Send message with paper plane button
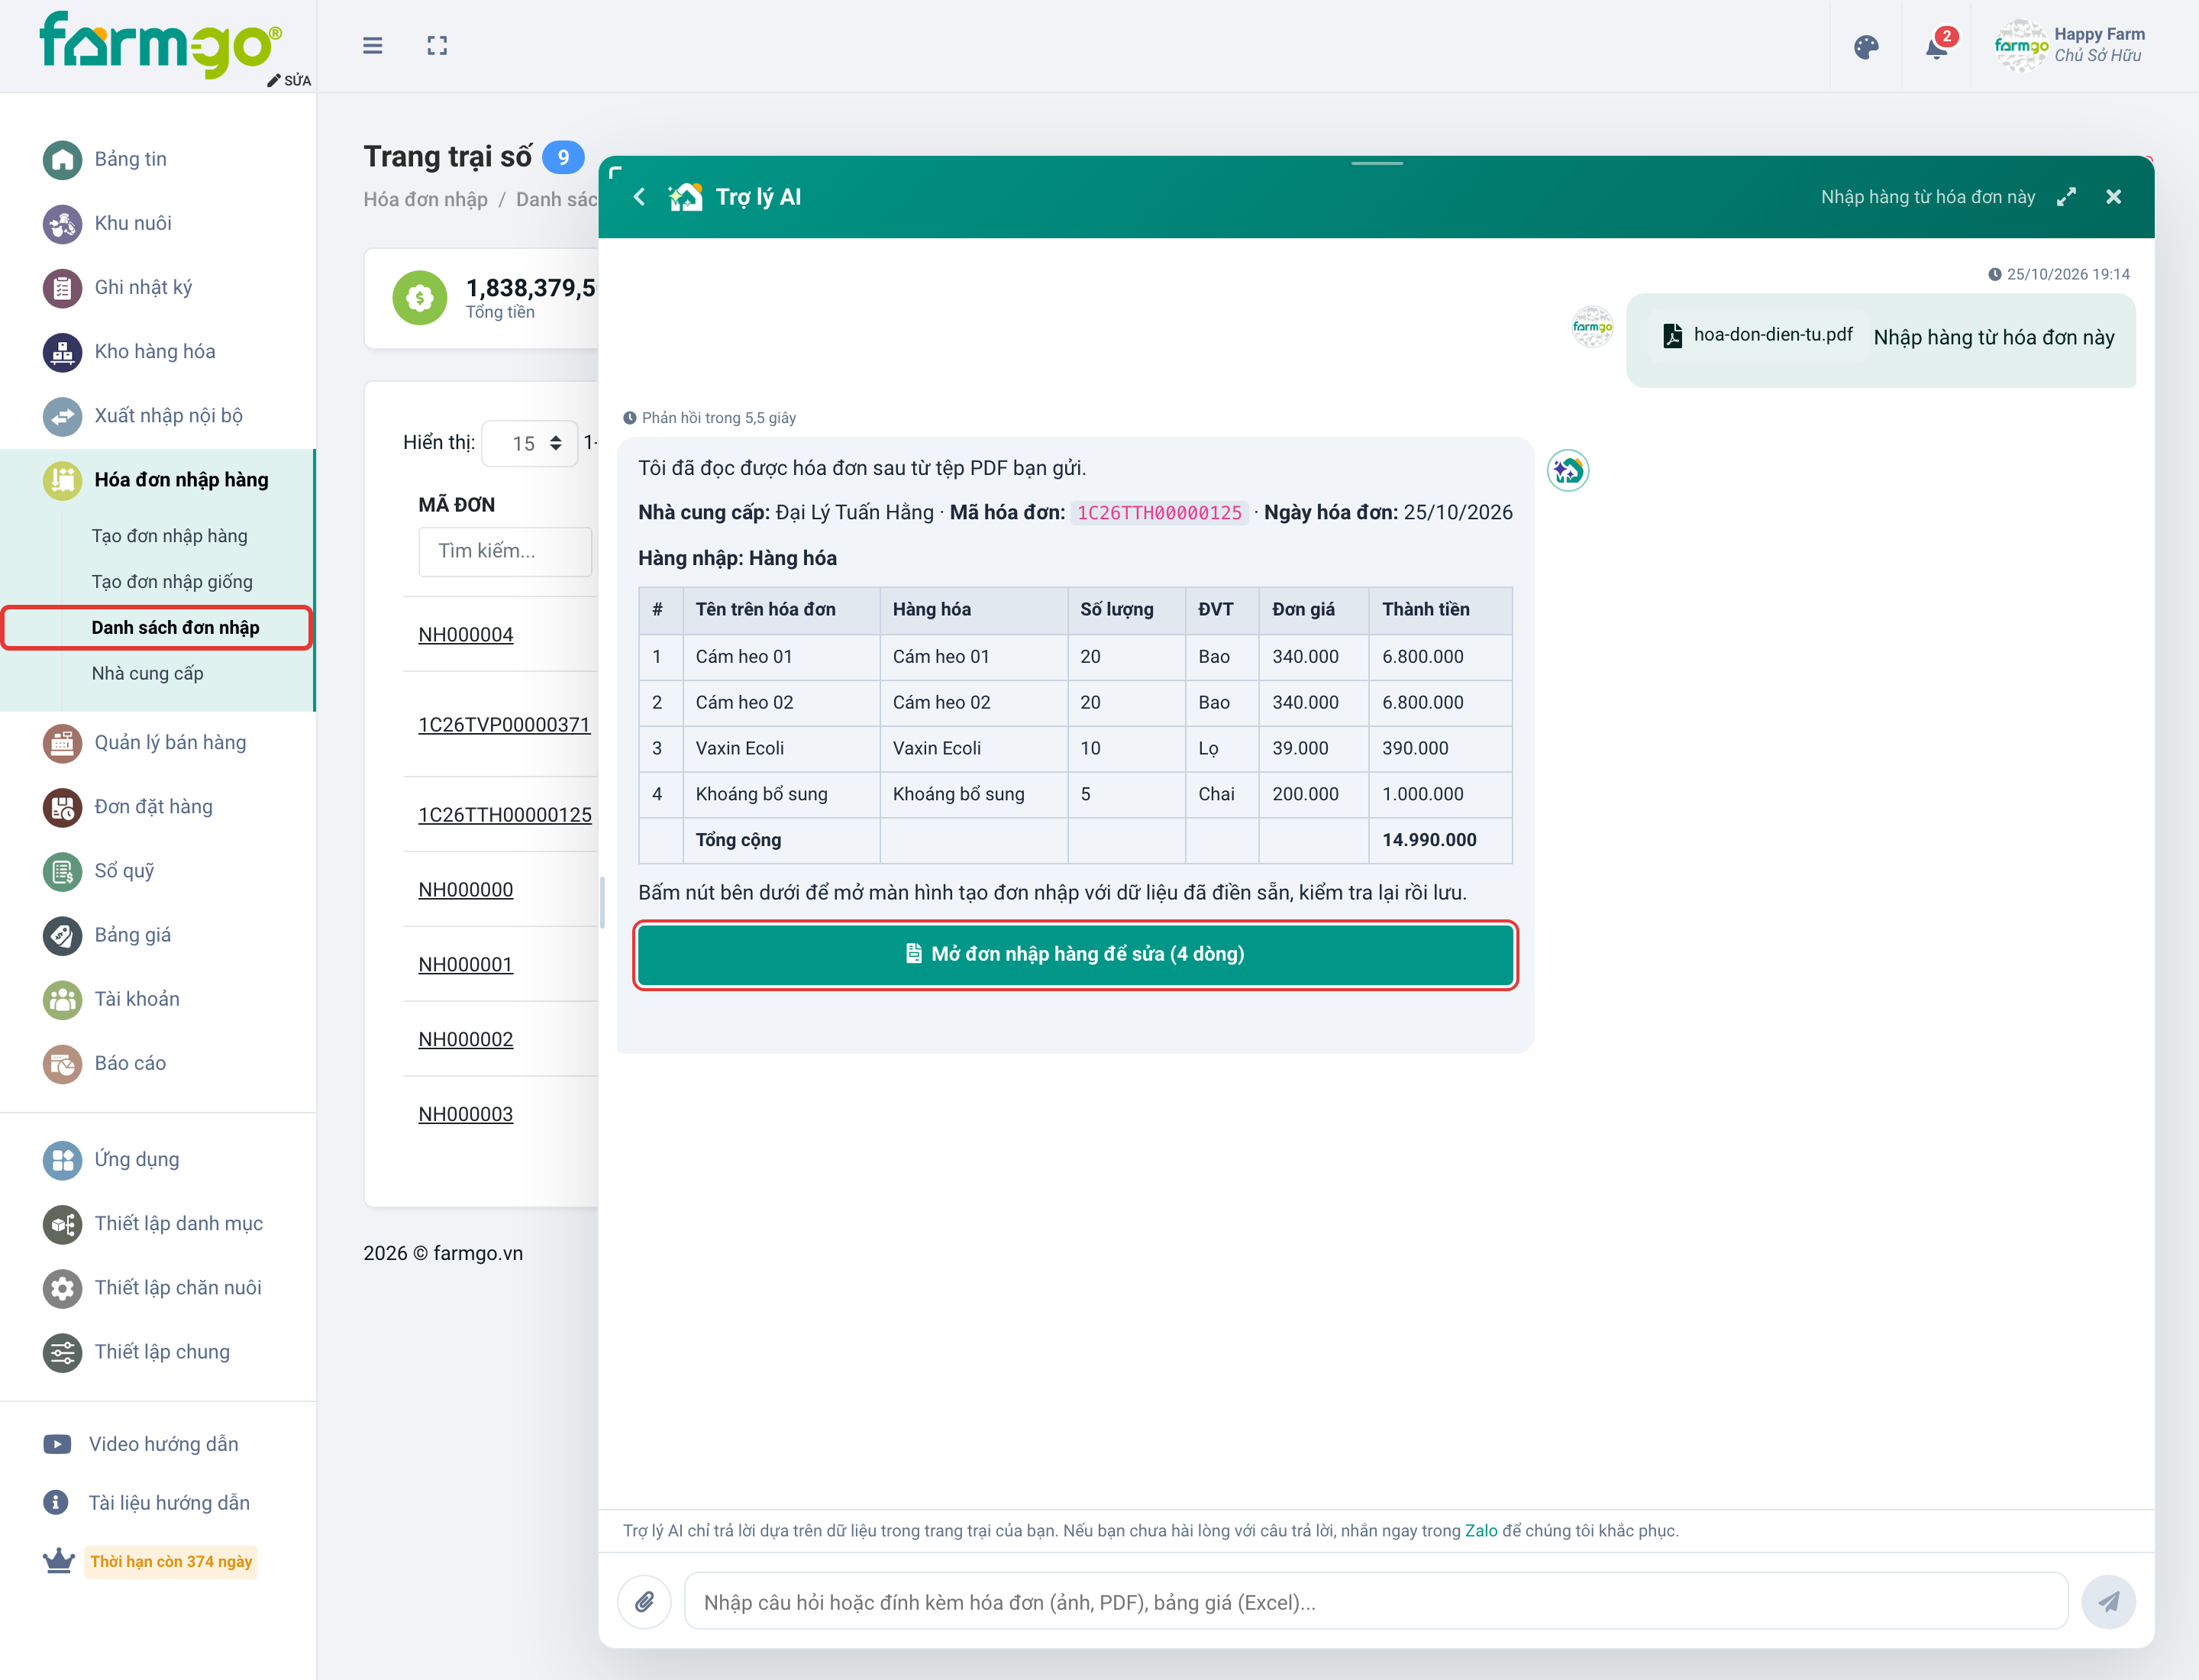 click(x=2108, y=1602)
